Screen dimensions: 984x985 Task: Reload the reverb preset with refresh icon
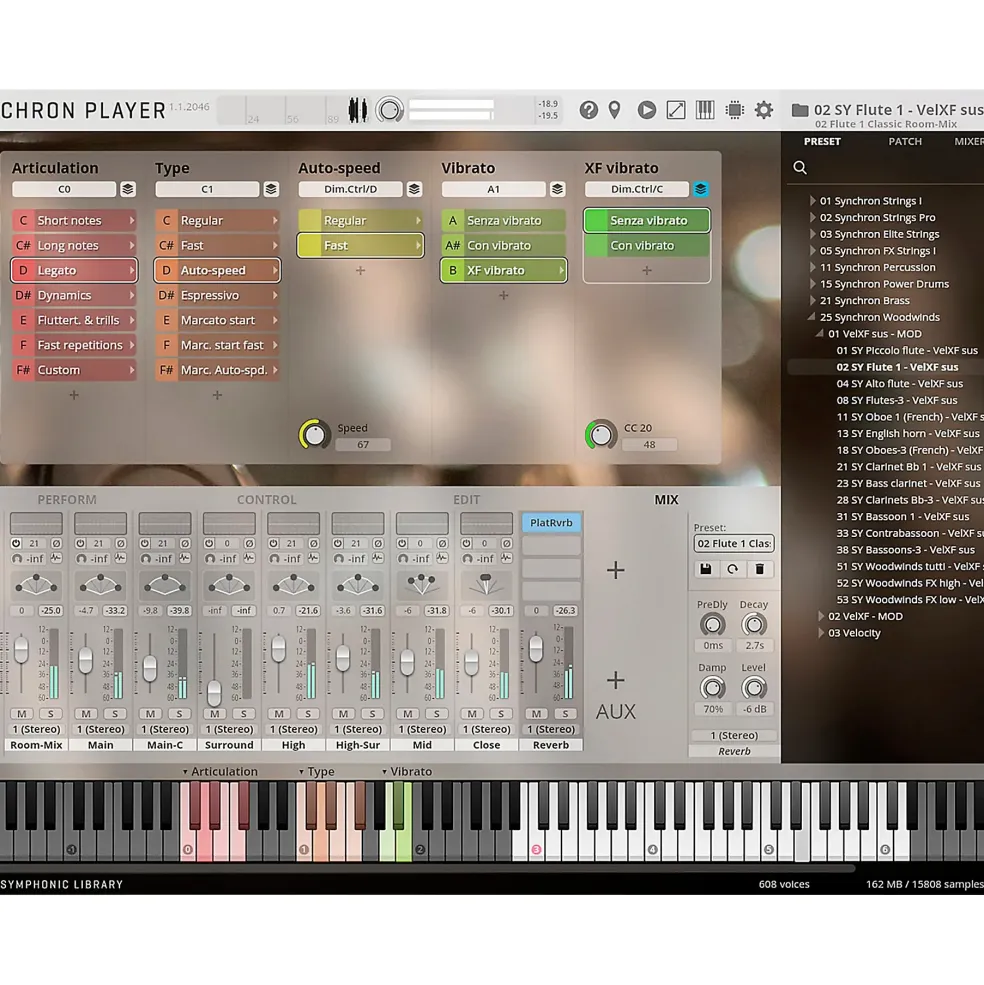point(733,569)
